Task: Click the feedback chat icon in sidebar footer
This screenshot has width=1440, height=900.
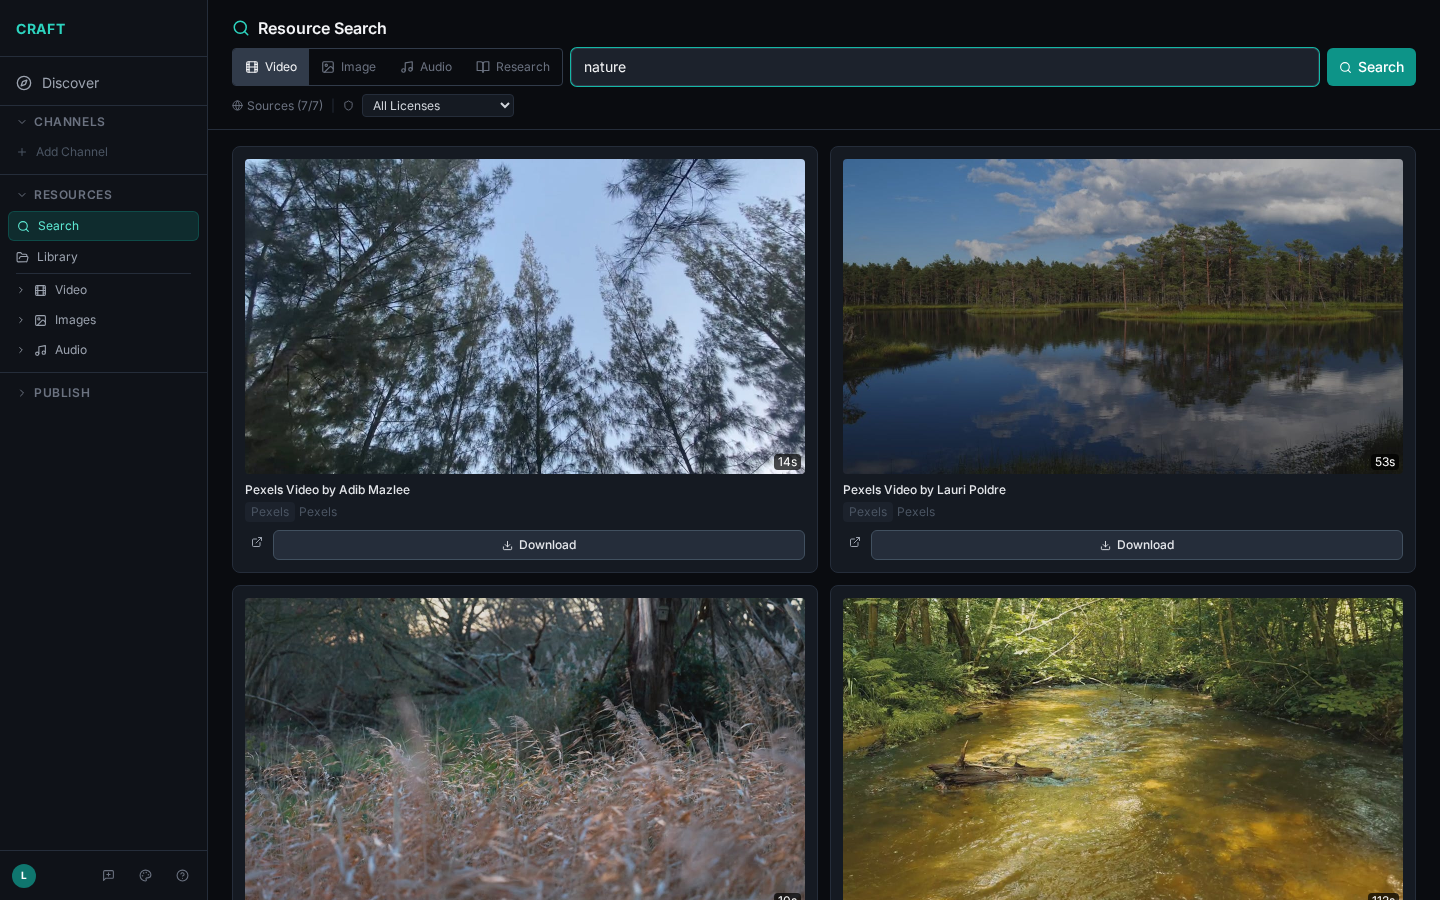Action: point(108,876)
